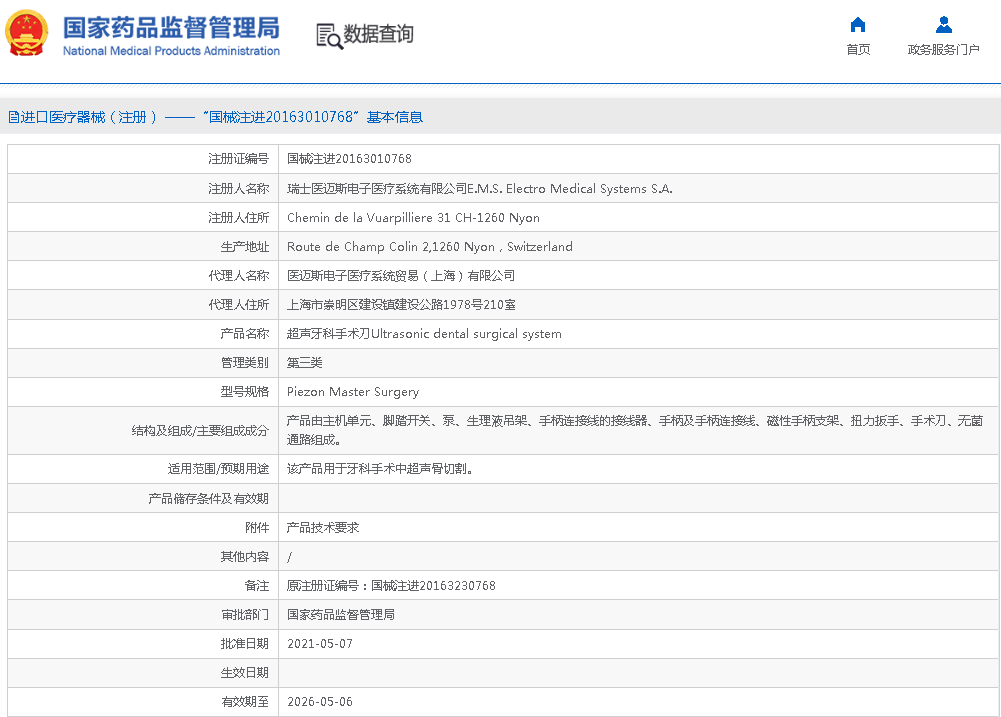Click the national emblem logo
Viewport: 1001px width, 717px height.
pyautogui.click(x=27, y=34)
